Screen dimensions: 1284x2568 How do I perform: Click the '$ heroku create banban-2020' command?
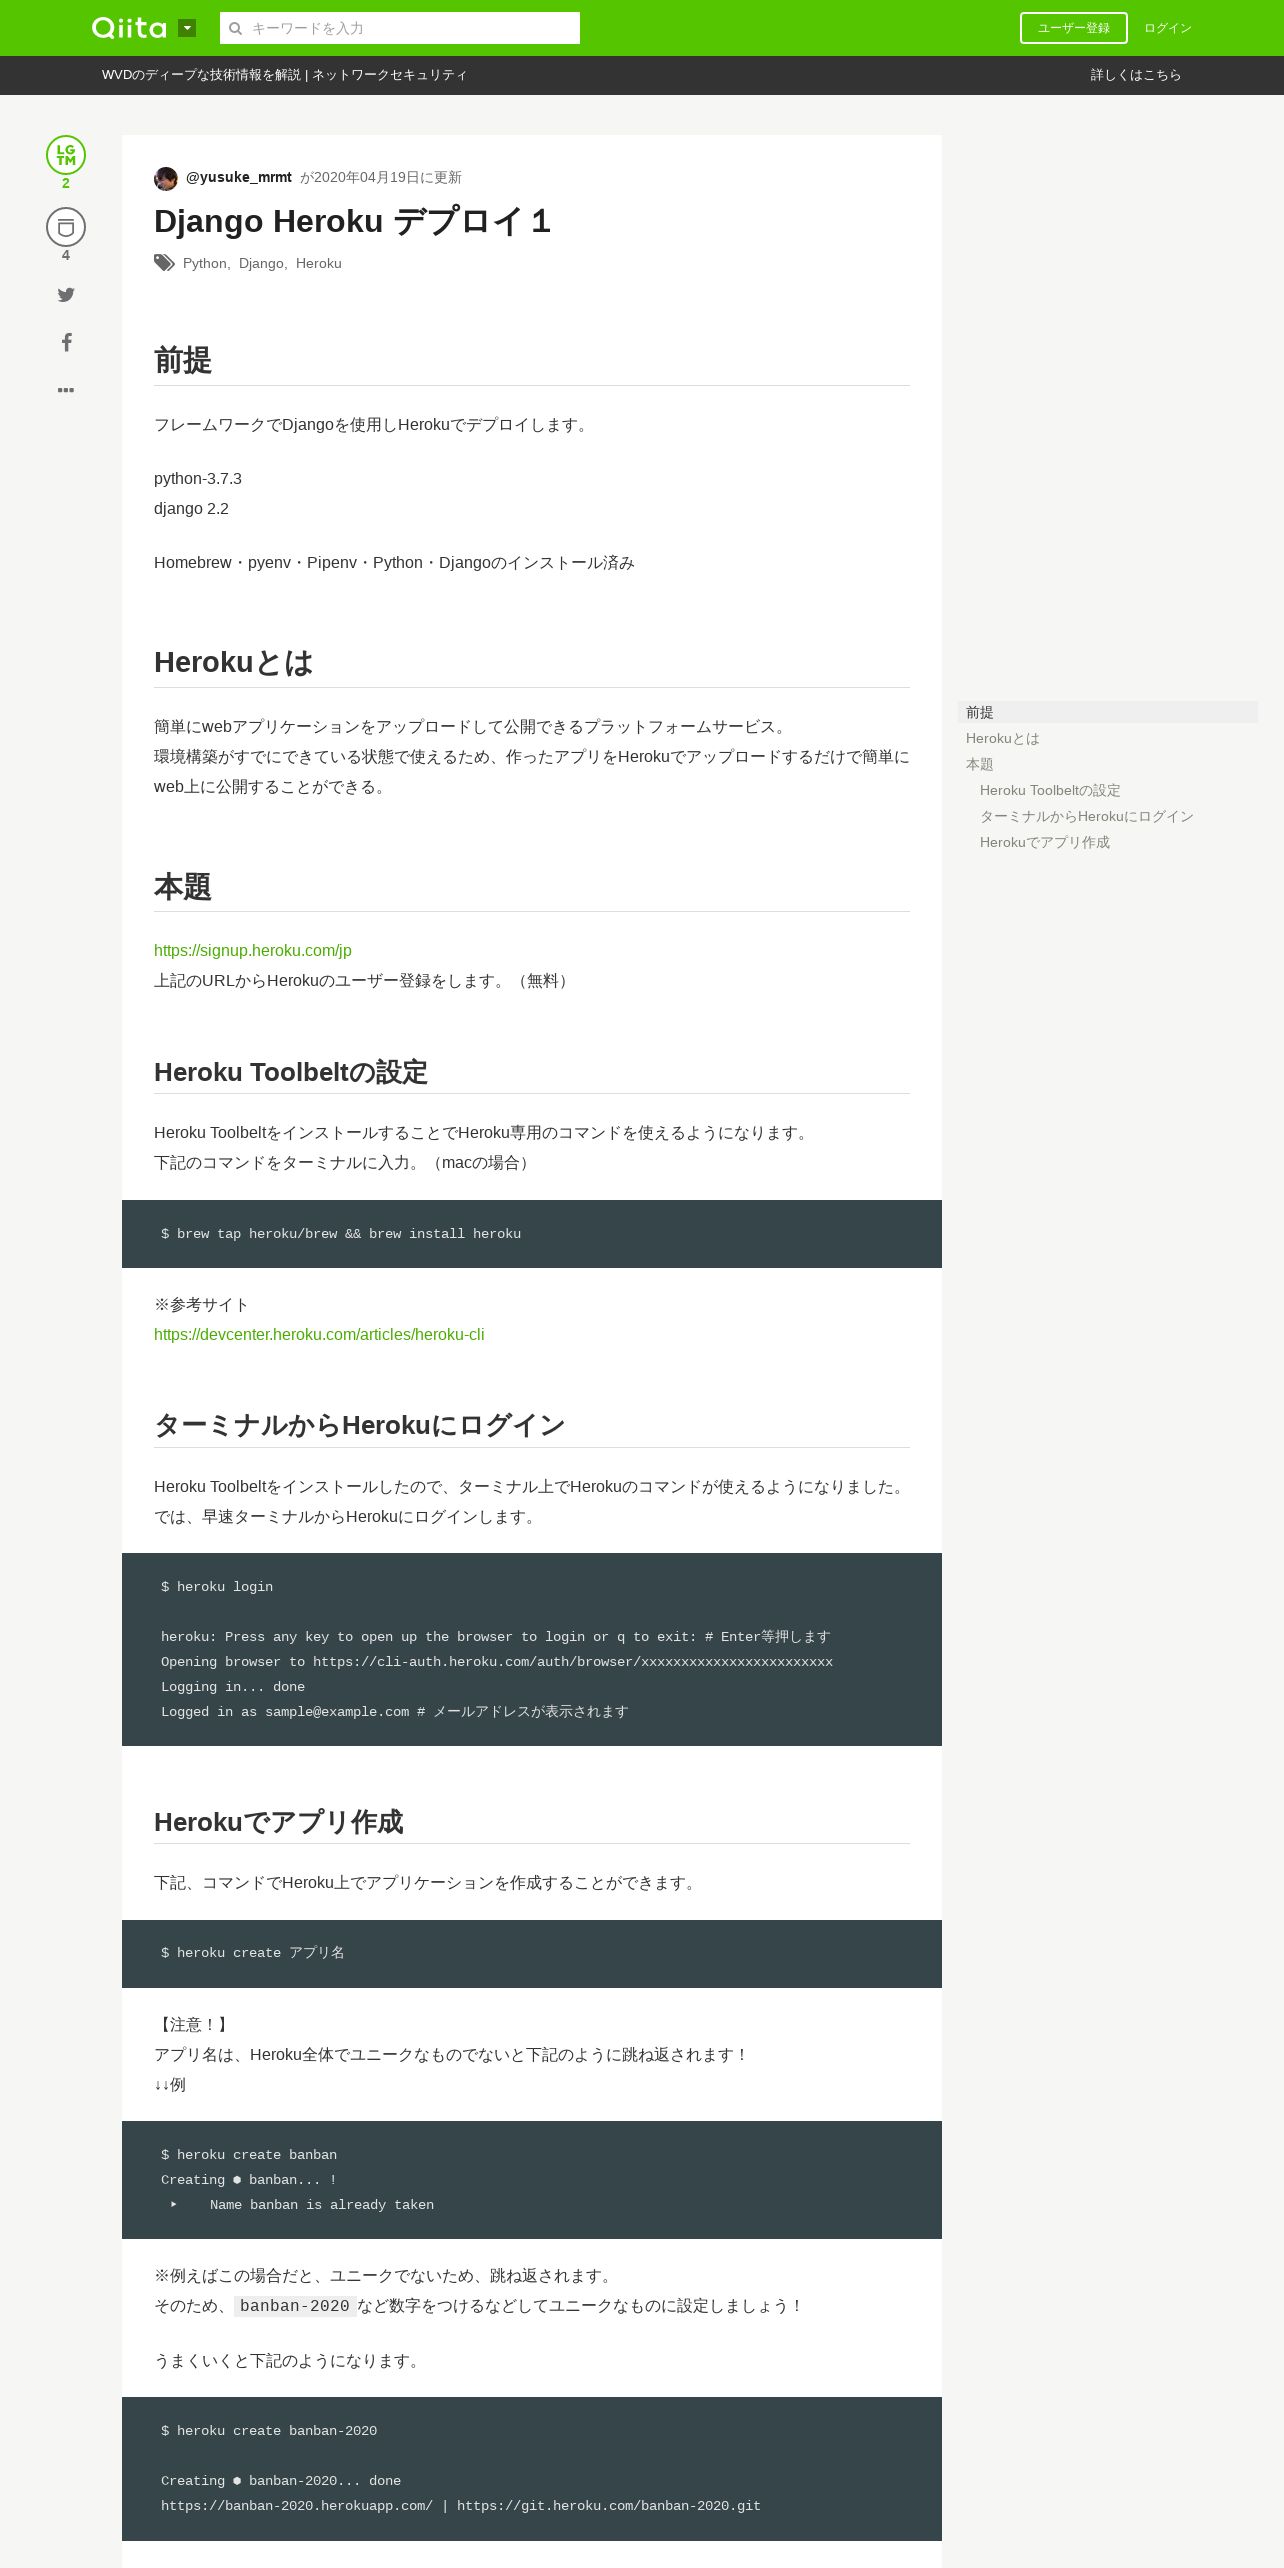tap(269, 2431)
